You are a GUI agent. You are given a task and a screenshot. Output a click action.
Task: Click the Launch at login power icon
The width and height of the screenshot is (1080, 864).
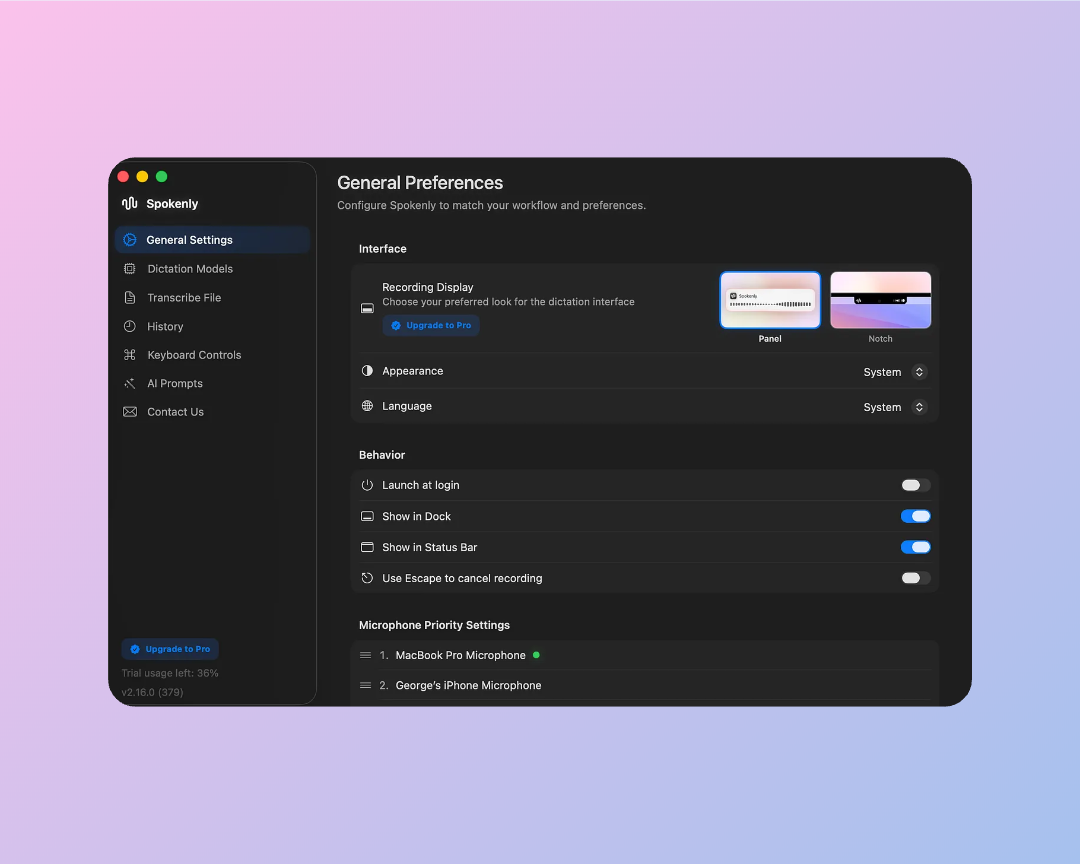coord(367,485)
